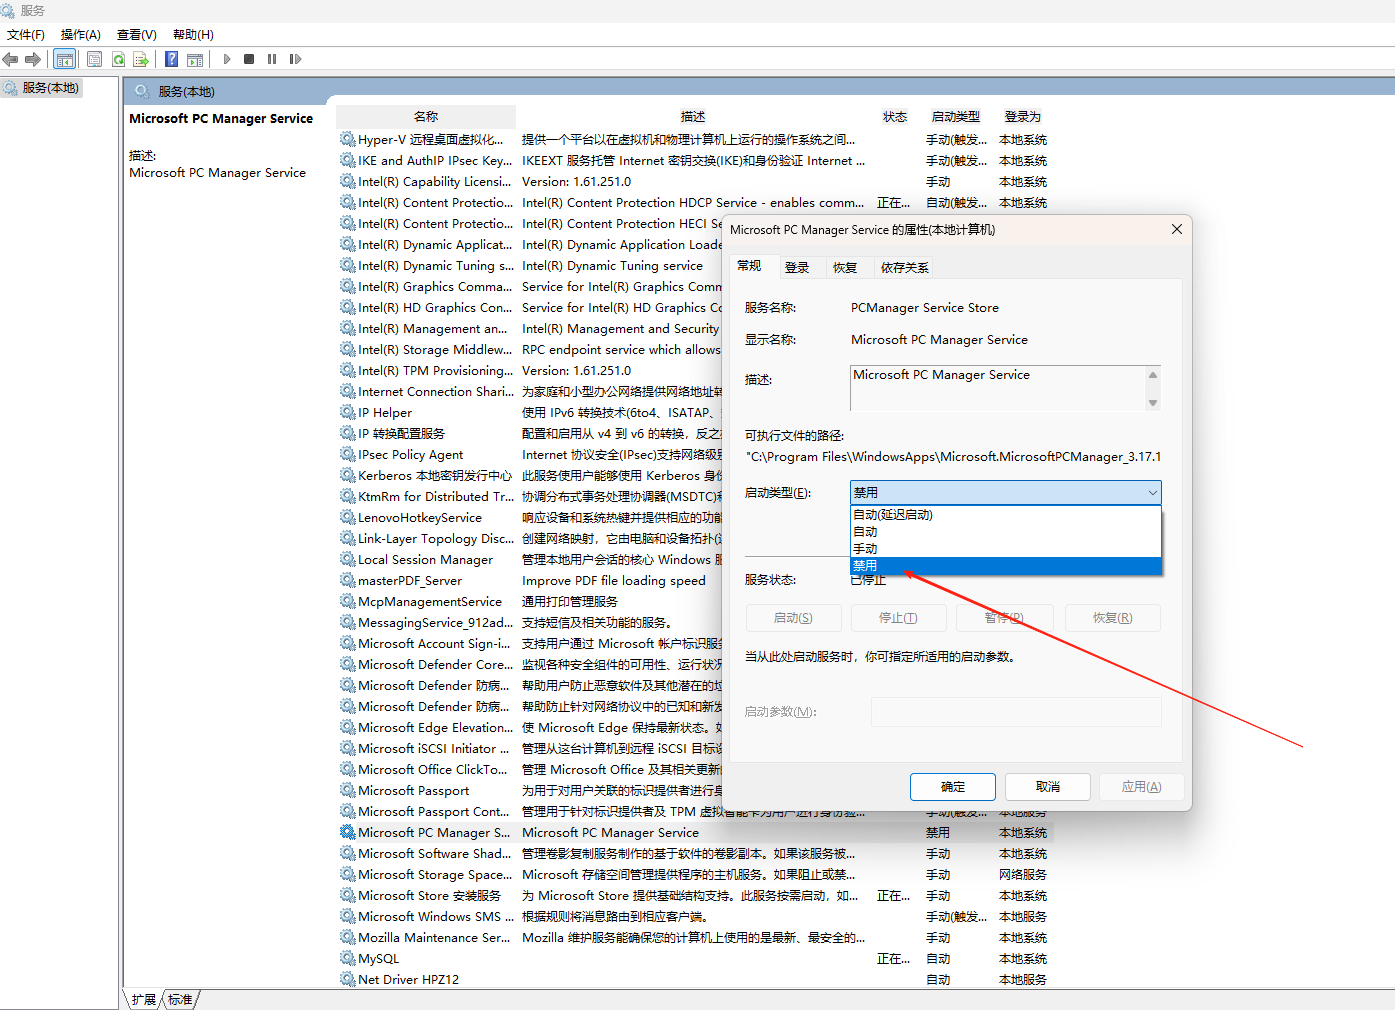Click the 启动(S) start button in the dialog
Image resolution: width=1395 pixels, height=1010 pixels.
pyautogui.click(x=793, y=618)
